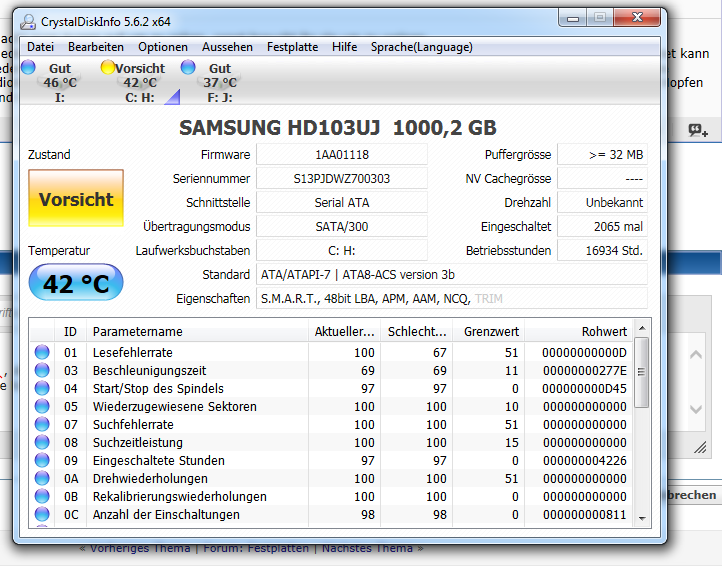Click background forum textbox scroll down arrow
This screenshot has height=575, width=722.
696,409
